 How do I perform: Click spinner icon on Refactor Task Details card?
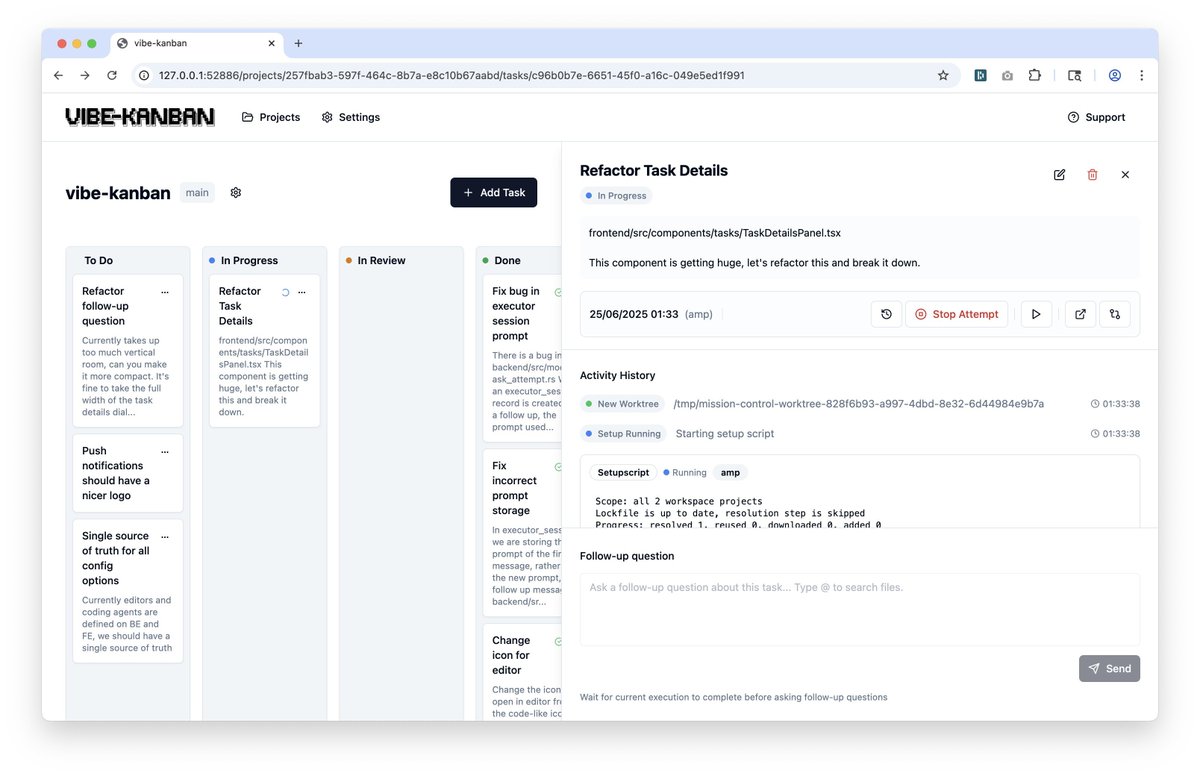pyautogui.click(x=285, y=292)
